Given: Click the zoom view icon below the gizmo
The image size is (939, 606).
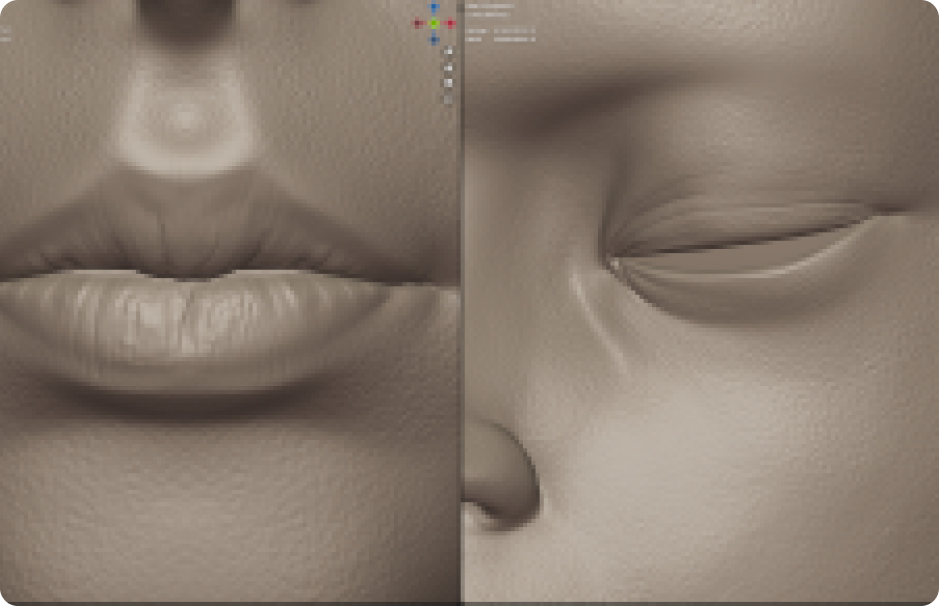Looking at the screenshot, I should pyautogui.click(x=448, y=52).
